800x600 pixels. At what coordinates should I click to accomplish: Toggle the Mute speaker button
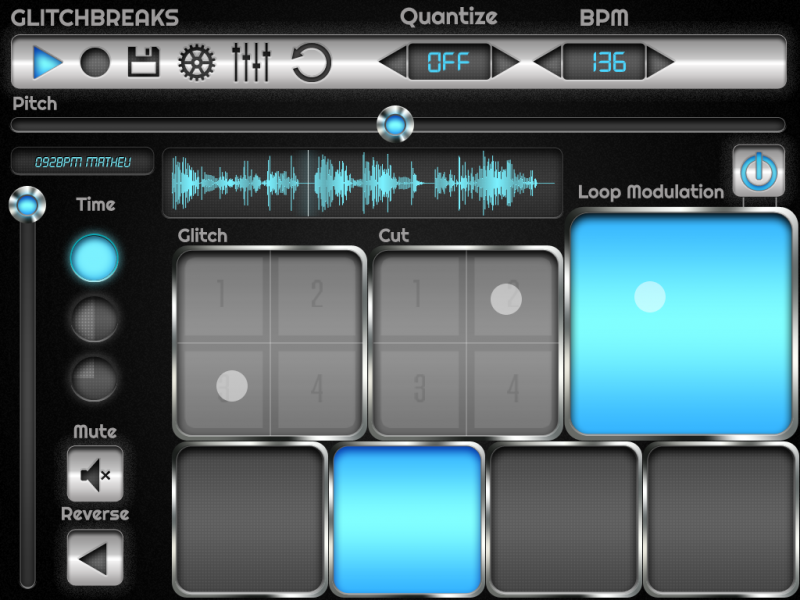[x=95, y=474]
